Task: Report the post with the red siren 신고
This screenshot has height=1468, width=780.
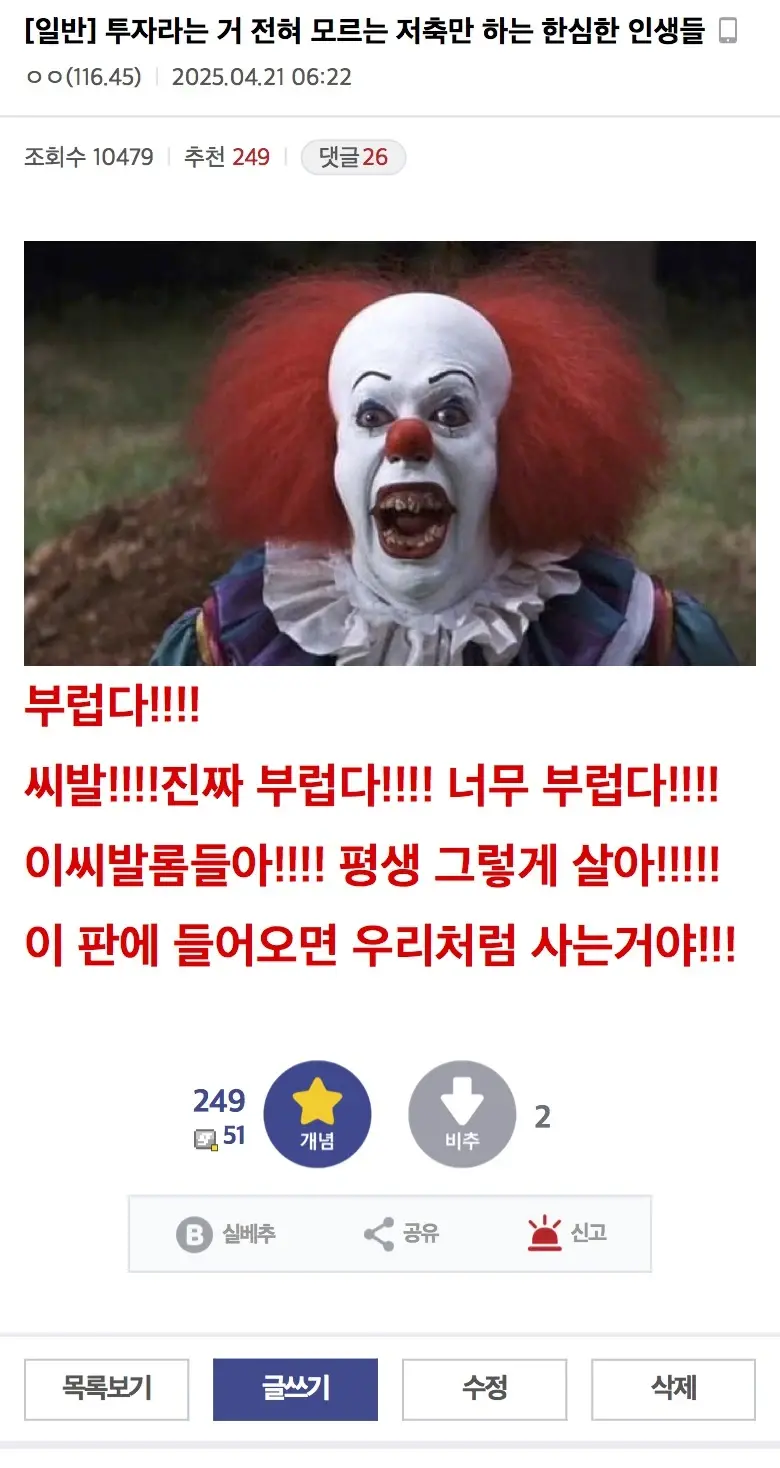Action: pyautogui.click(x=545, y=1234)
